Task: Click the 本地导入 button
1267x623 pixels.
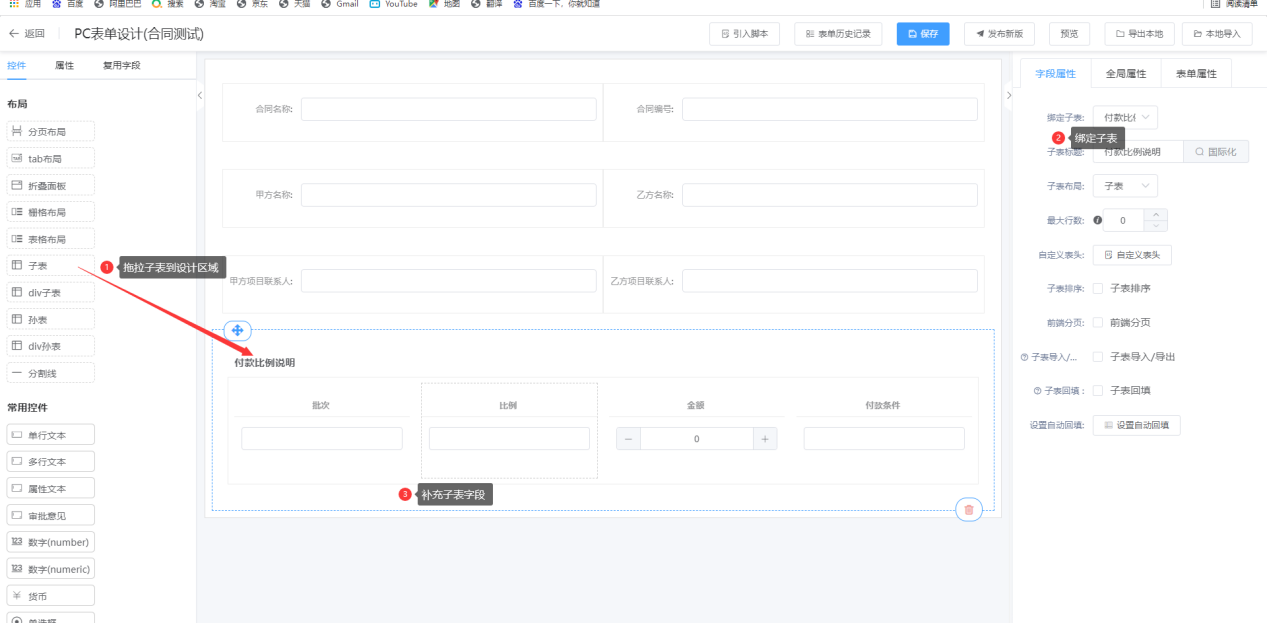Action: tap(1217, 34)
